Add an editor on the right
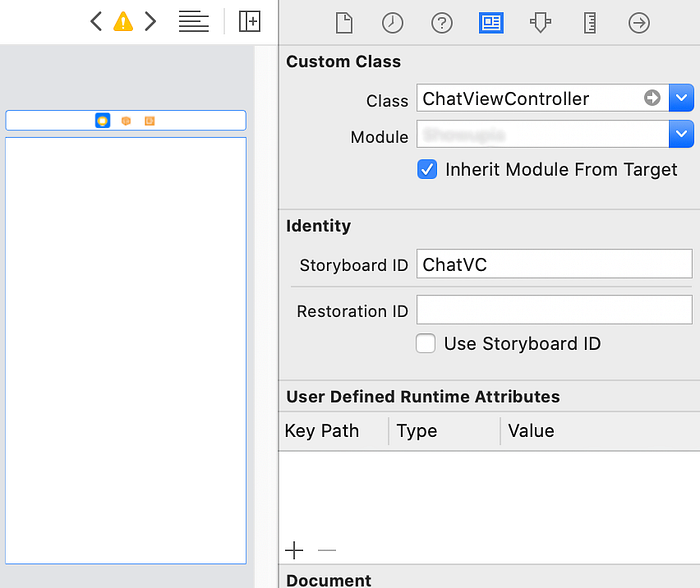700x588 pixels. click(x=250, y=21)
